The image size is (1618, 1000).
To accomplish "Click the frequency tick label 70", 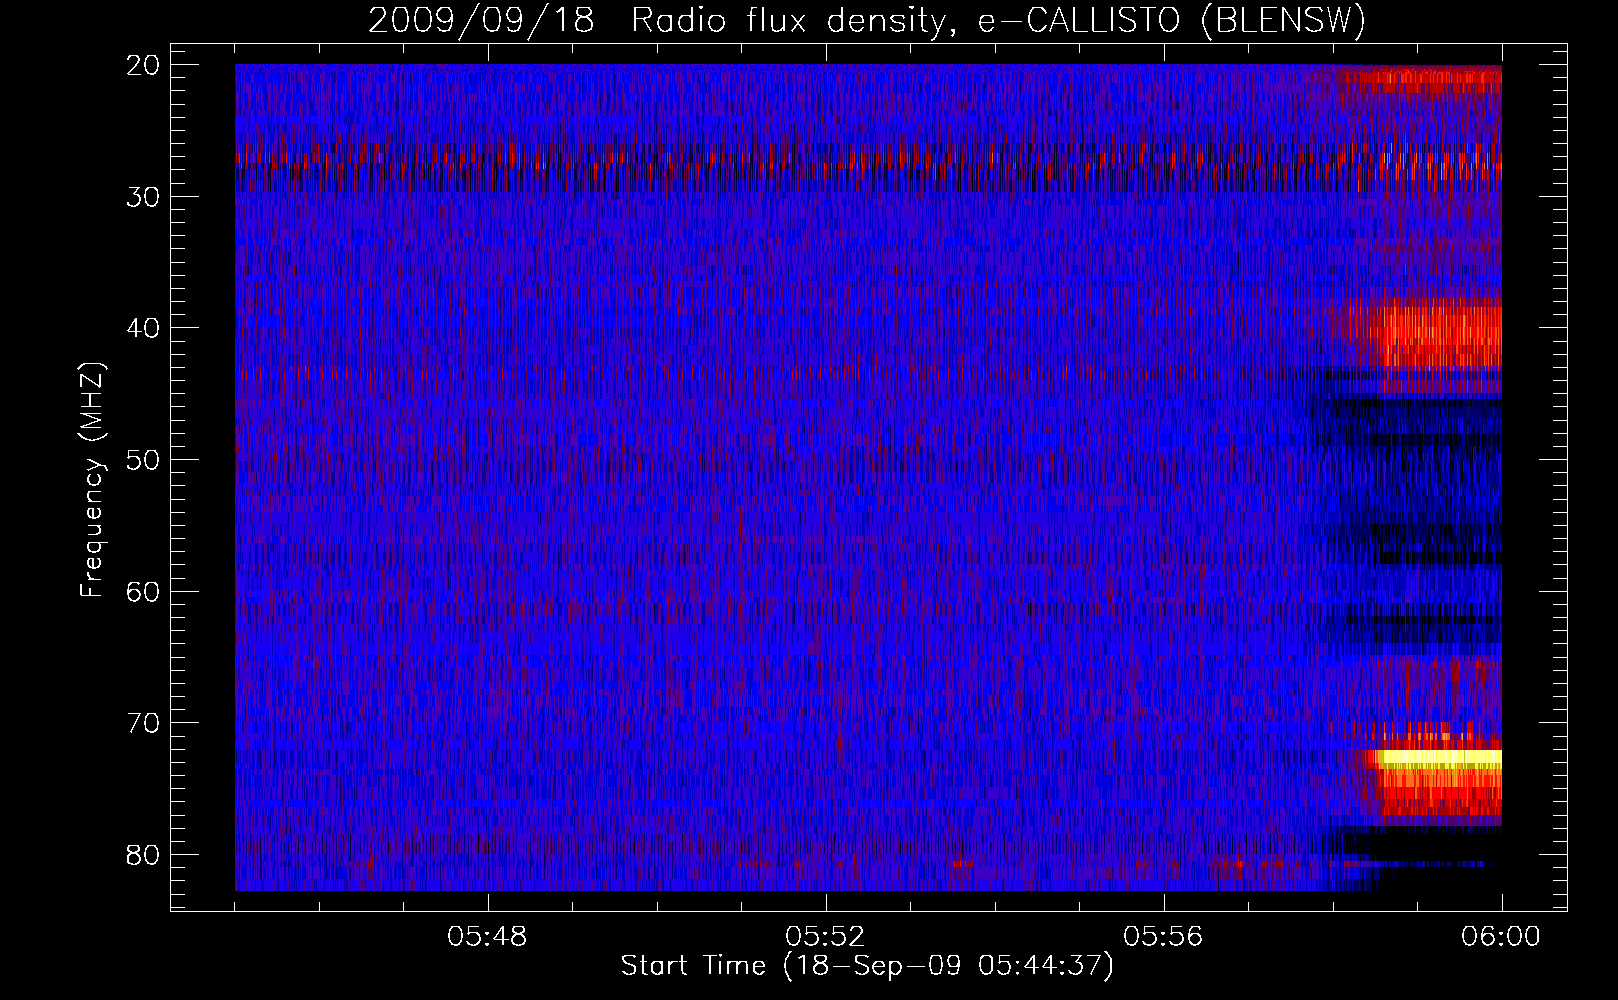I will [144, 723].
